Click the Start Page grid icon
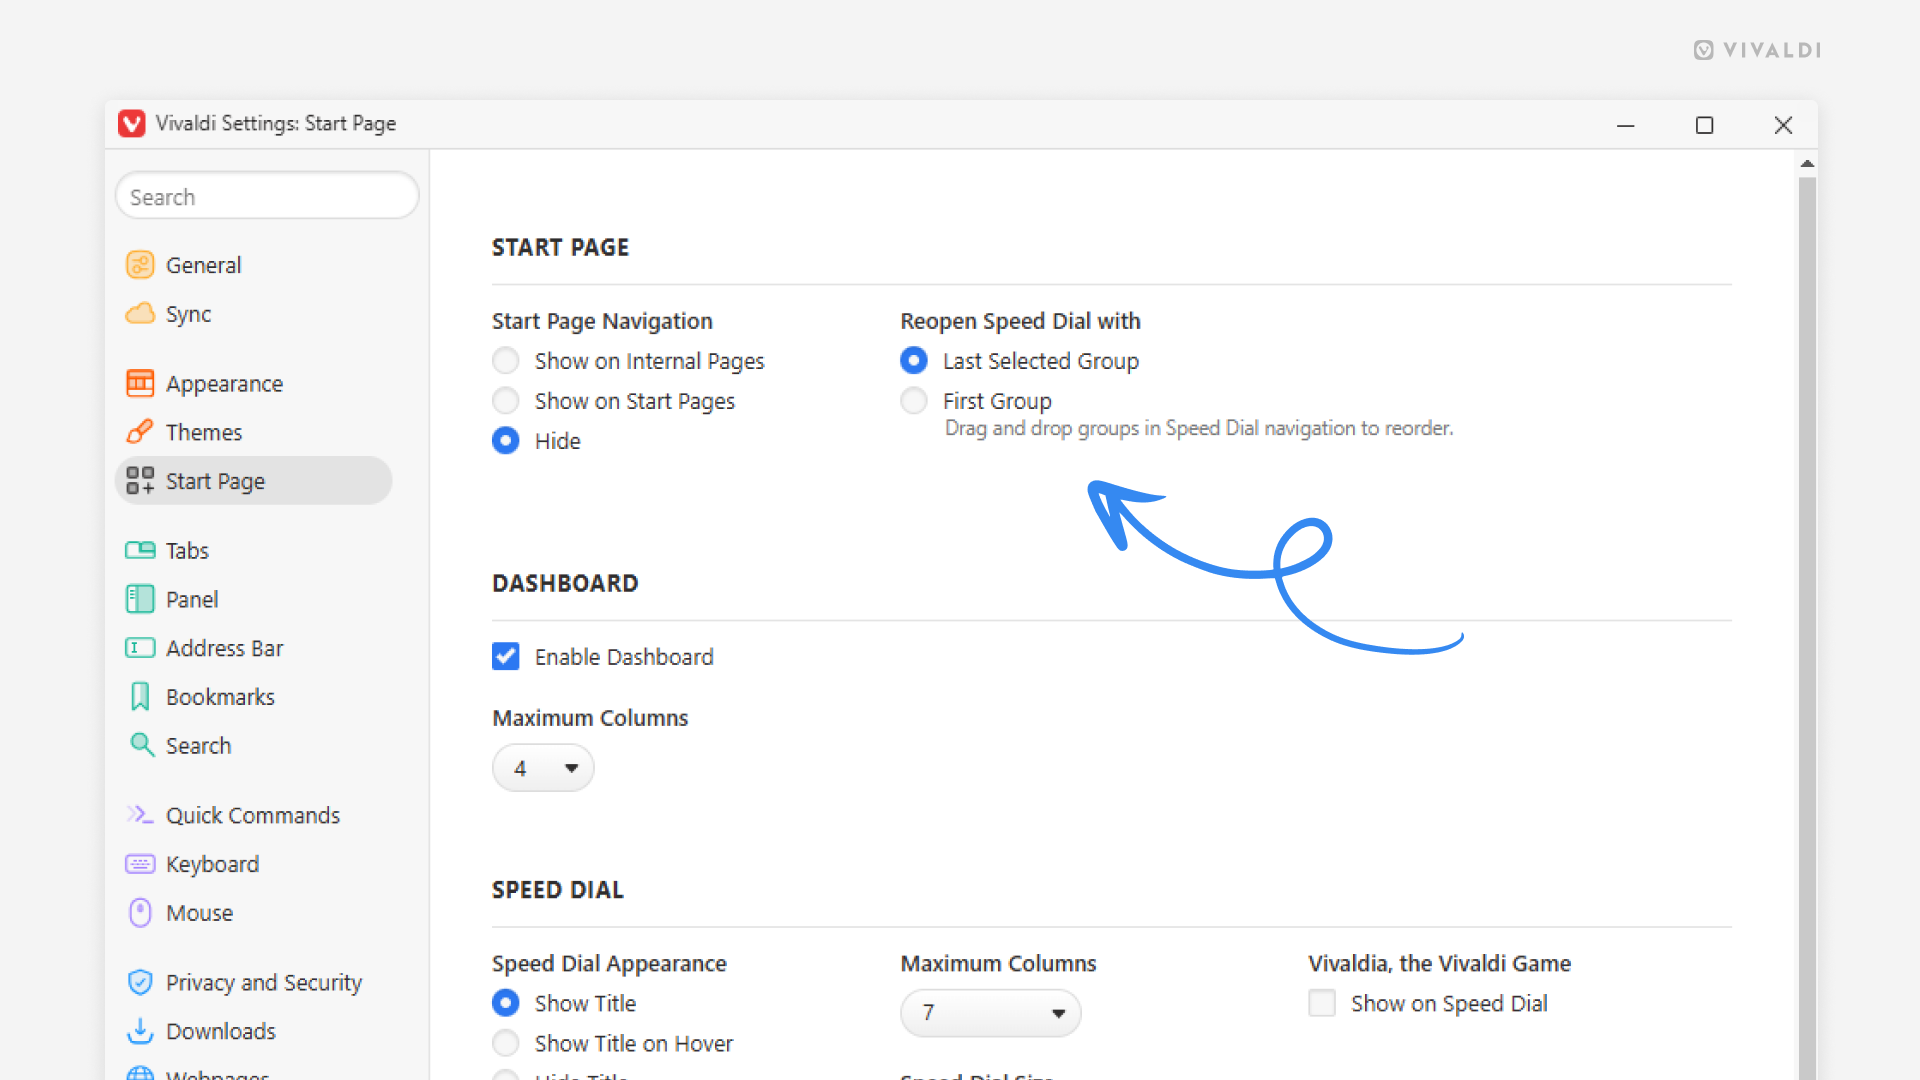 point(140,481)
